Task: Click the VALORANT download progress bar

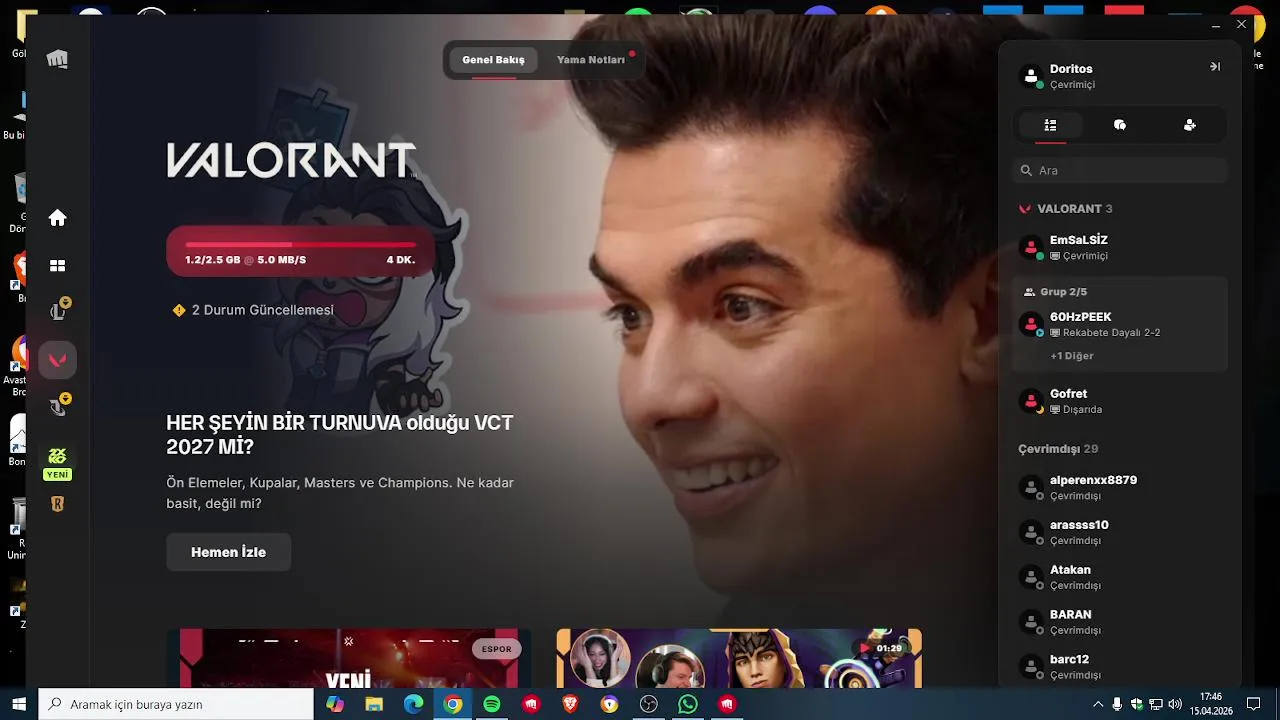Action: tap(301, 251)
